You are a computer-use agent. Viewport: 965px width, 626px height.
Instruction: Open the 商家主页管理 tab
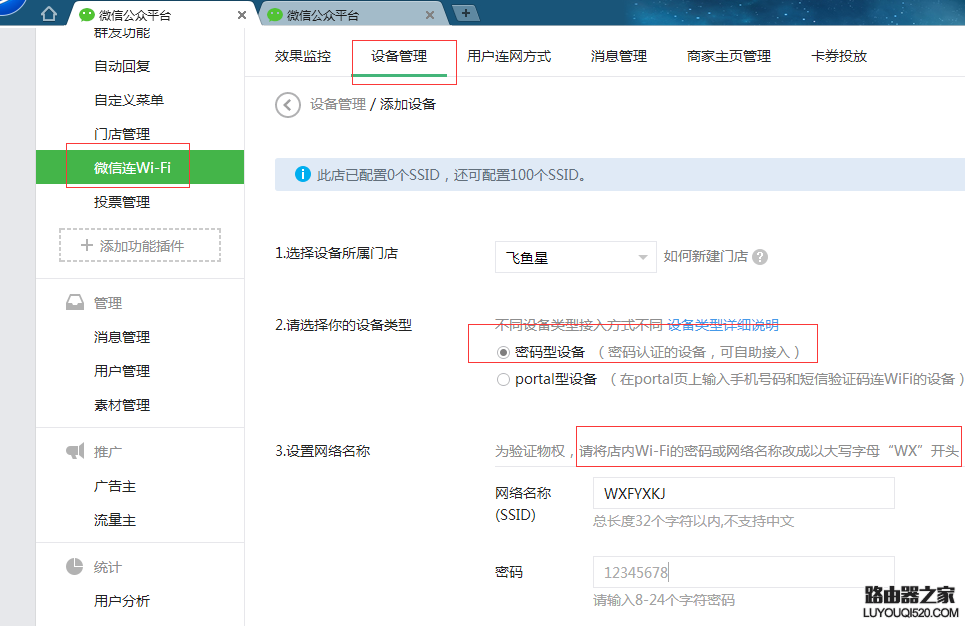[x=729, y=57]
